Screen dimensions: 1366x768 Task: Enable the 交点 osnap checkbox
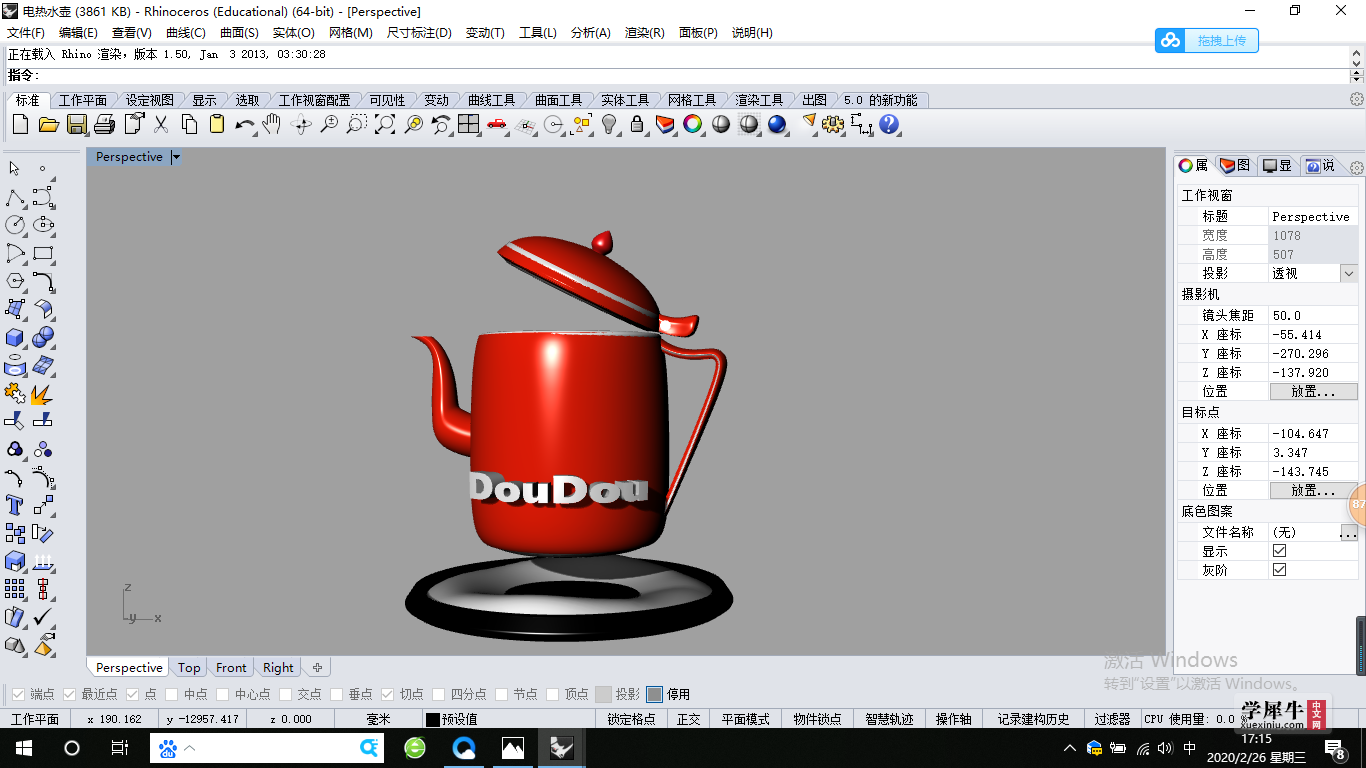285,694
